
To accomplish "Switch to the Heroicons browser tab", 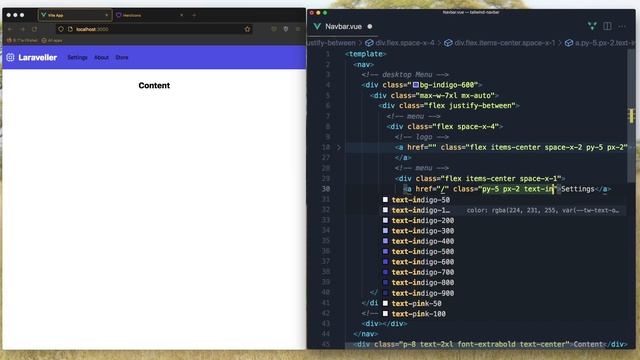I will coord(149,15).
